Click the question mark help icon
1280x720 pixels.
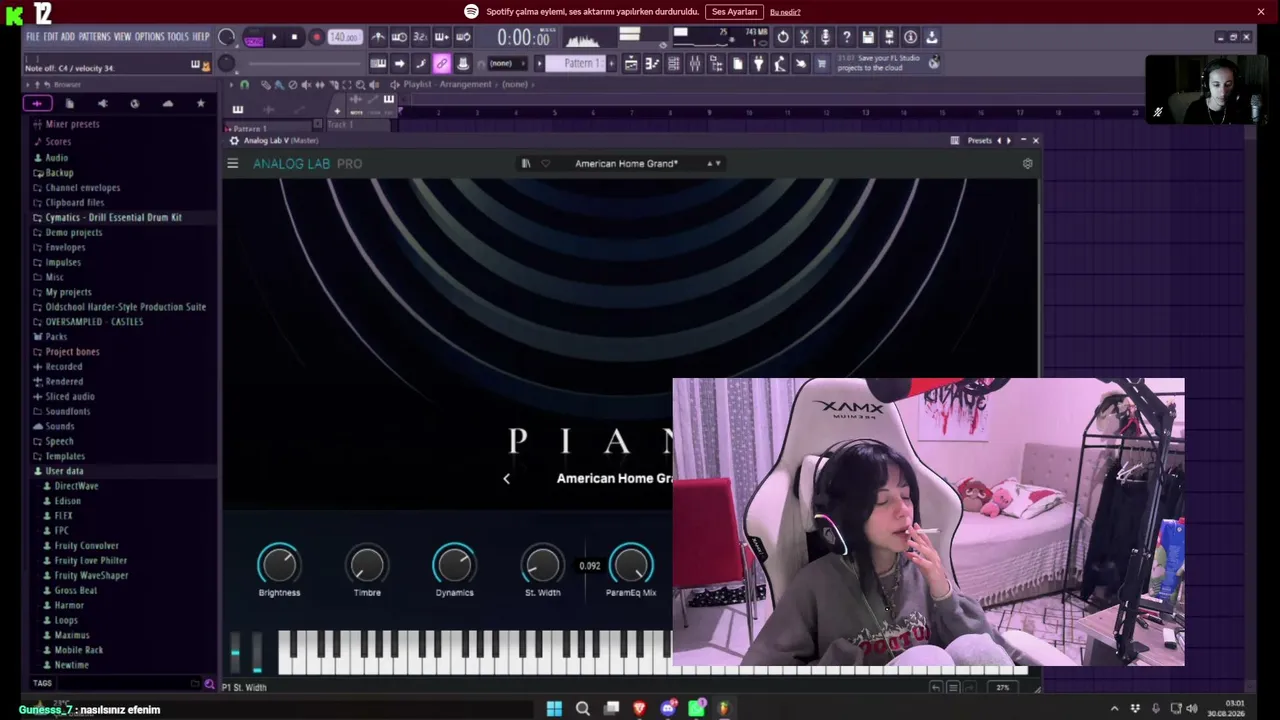click(846, 37)
